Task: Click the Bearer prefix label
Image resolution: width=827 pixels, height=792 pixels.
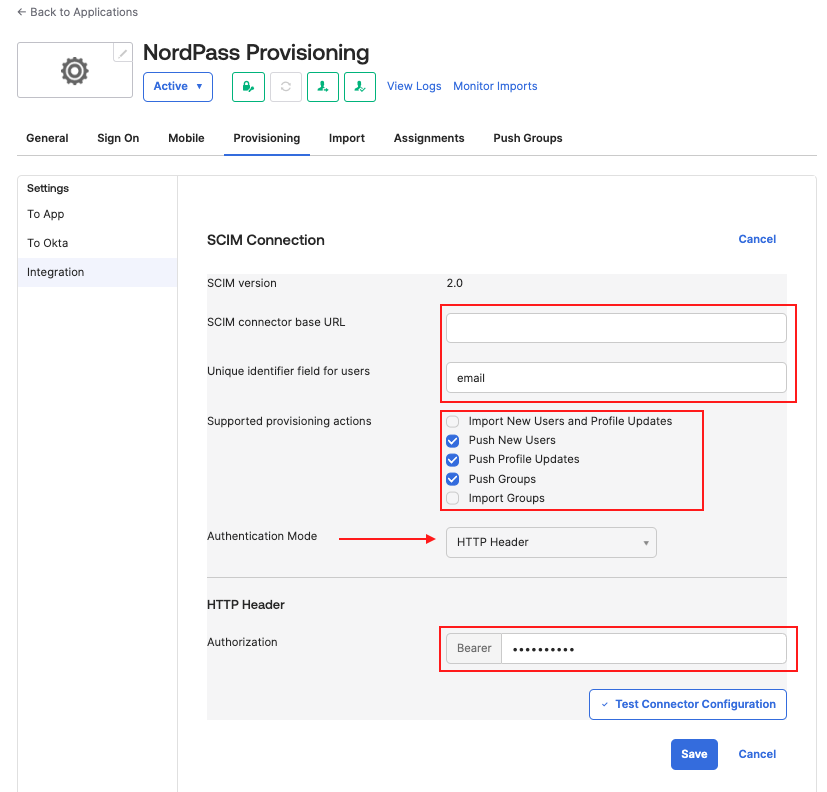Action: 474,648
